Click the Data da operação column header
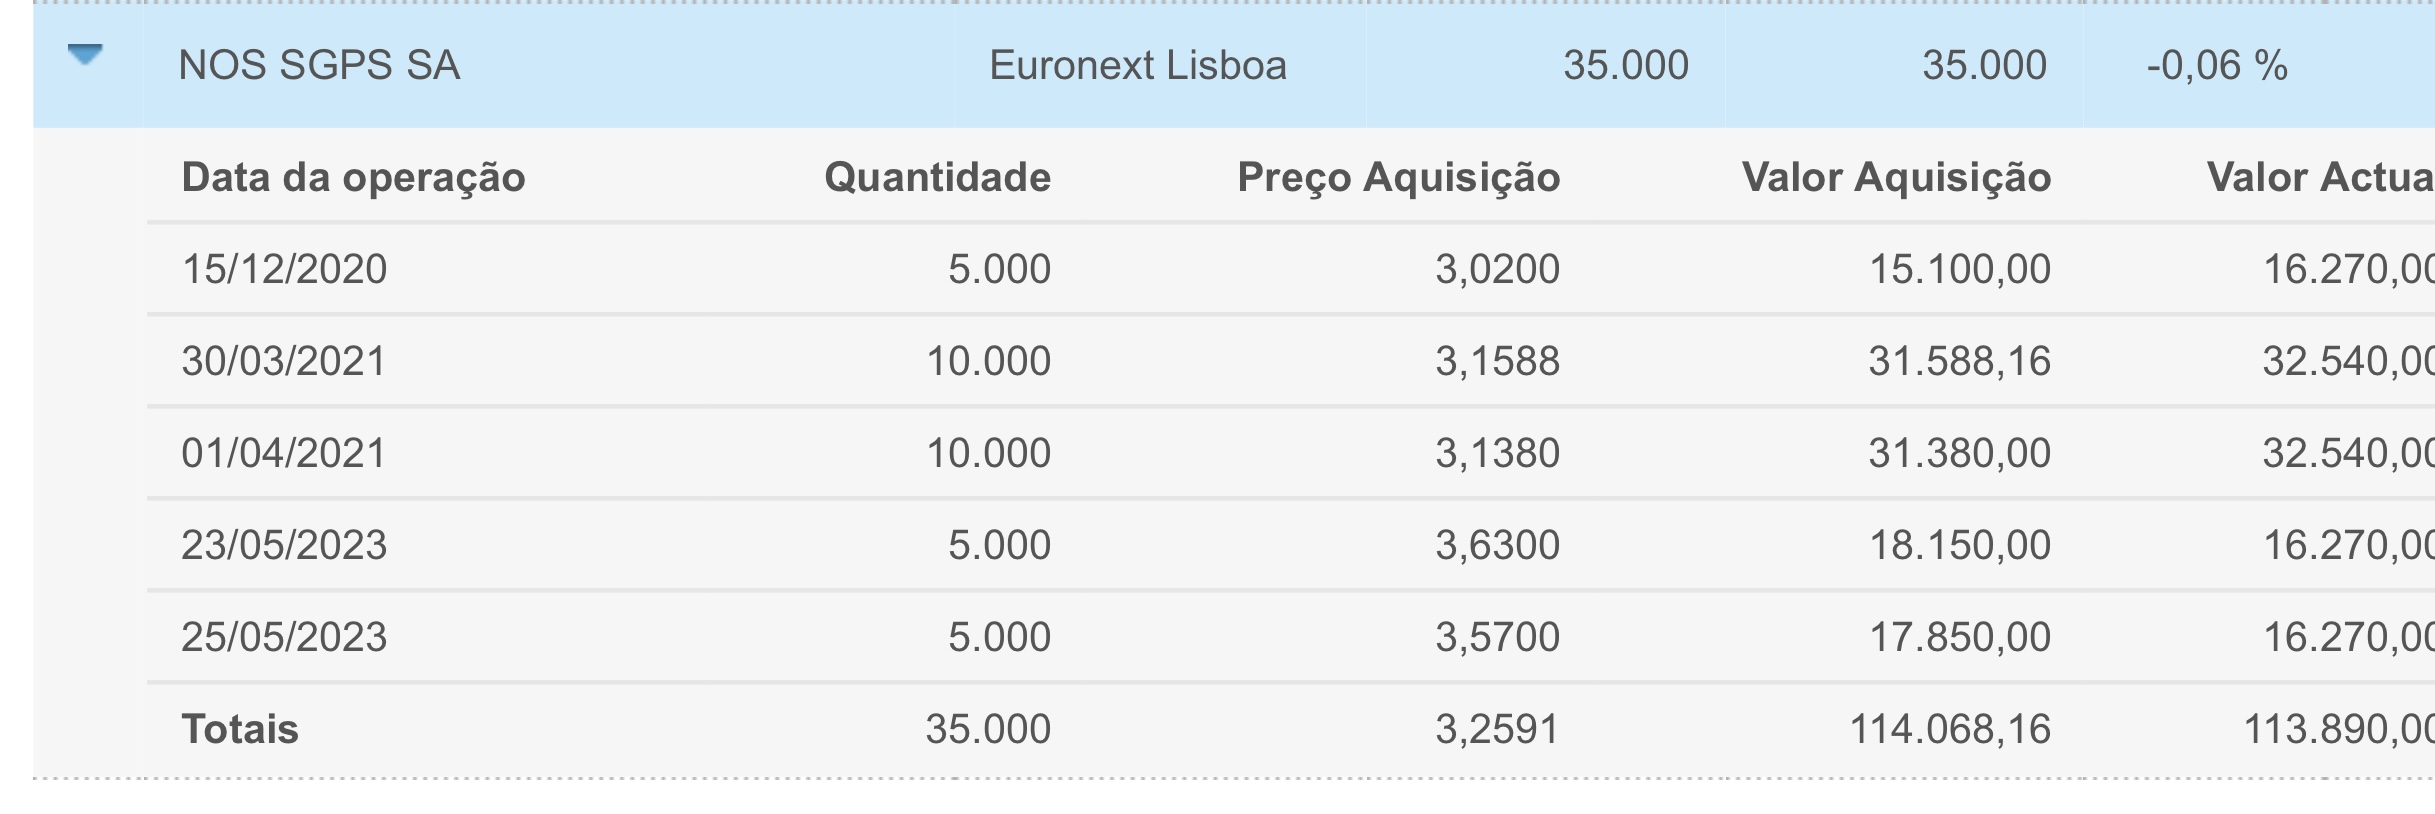2435x814 pixels. 353,178
